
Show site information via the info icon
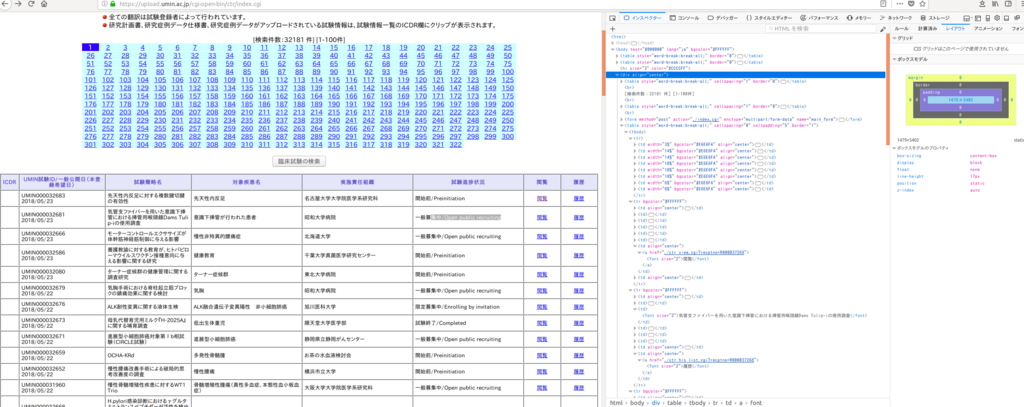pyautogui.click(x=105, y=3)
